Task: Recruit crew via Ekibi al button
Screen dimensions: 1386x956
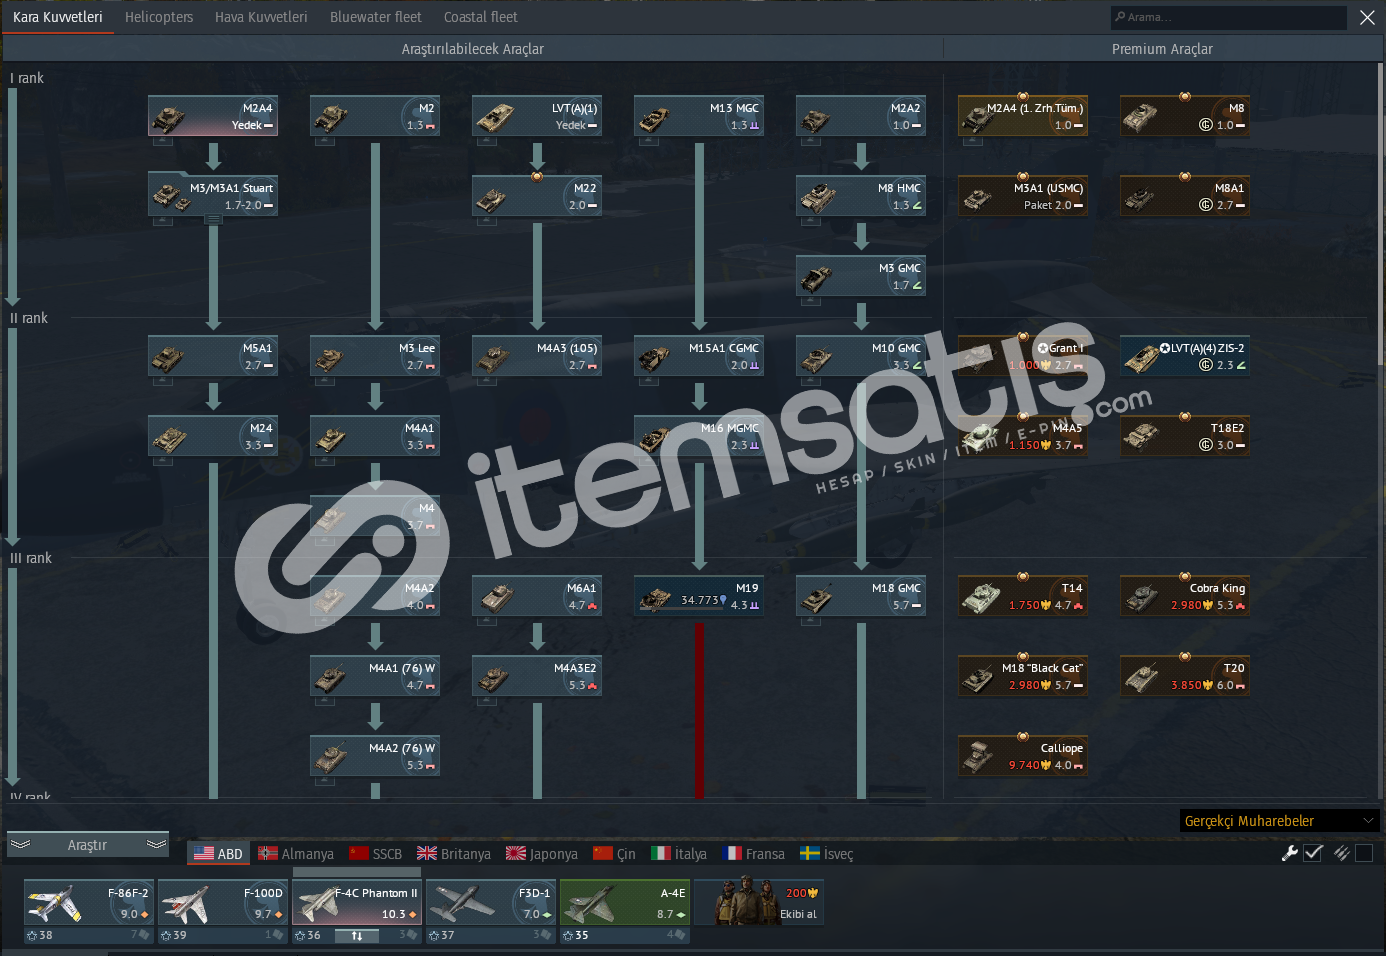Action: pyautogui.click(x=759, y=902)
